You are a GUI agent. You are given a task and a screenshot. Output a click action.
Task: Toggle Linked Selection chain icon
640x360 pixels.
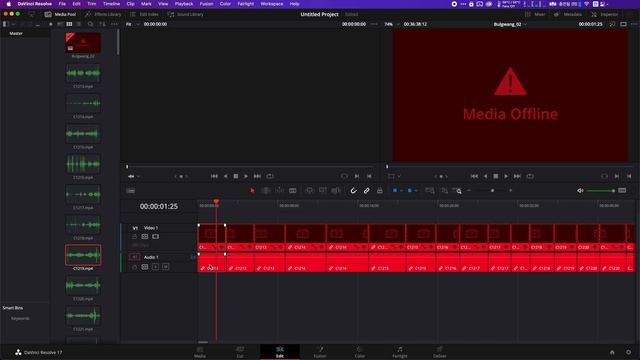[x=367, y=191]
